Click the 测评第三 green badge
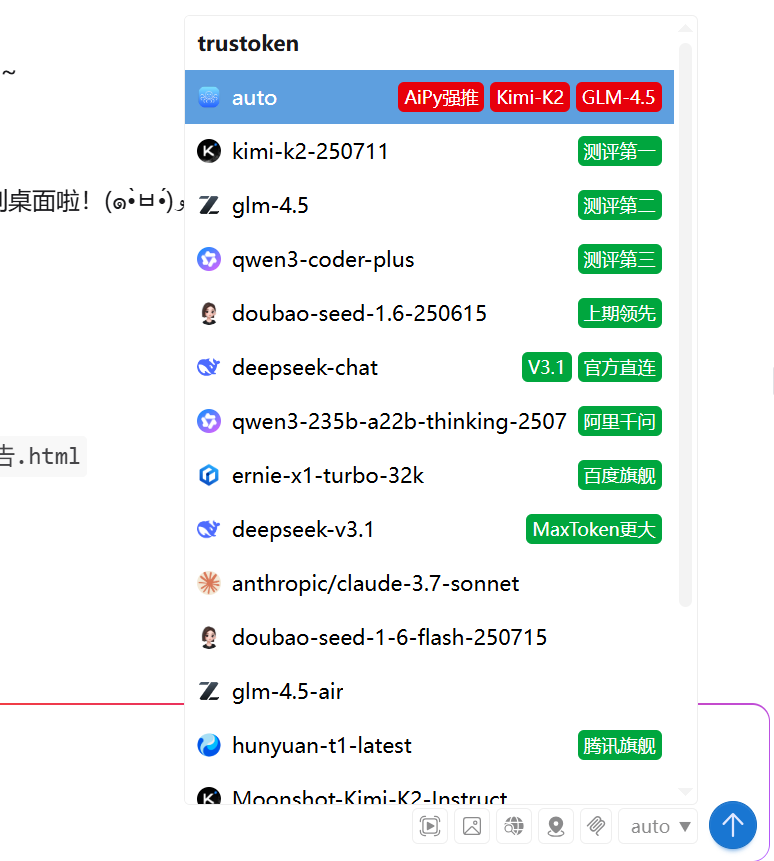Image resolution: width=774 pixels, height=861 pixels. pyautogui.click(x=620, y=259)
